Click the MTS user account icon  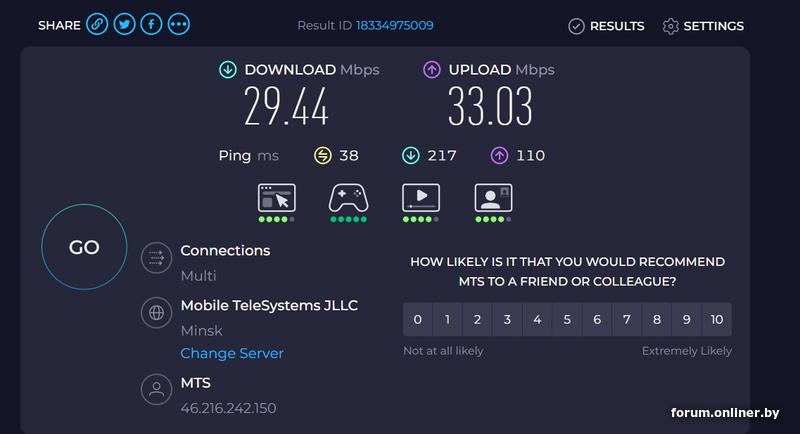point(156,389)
